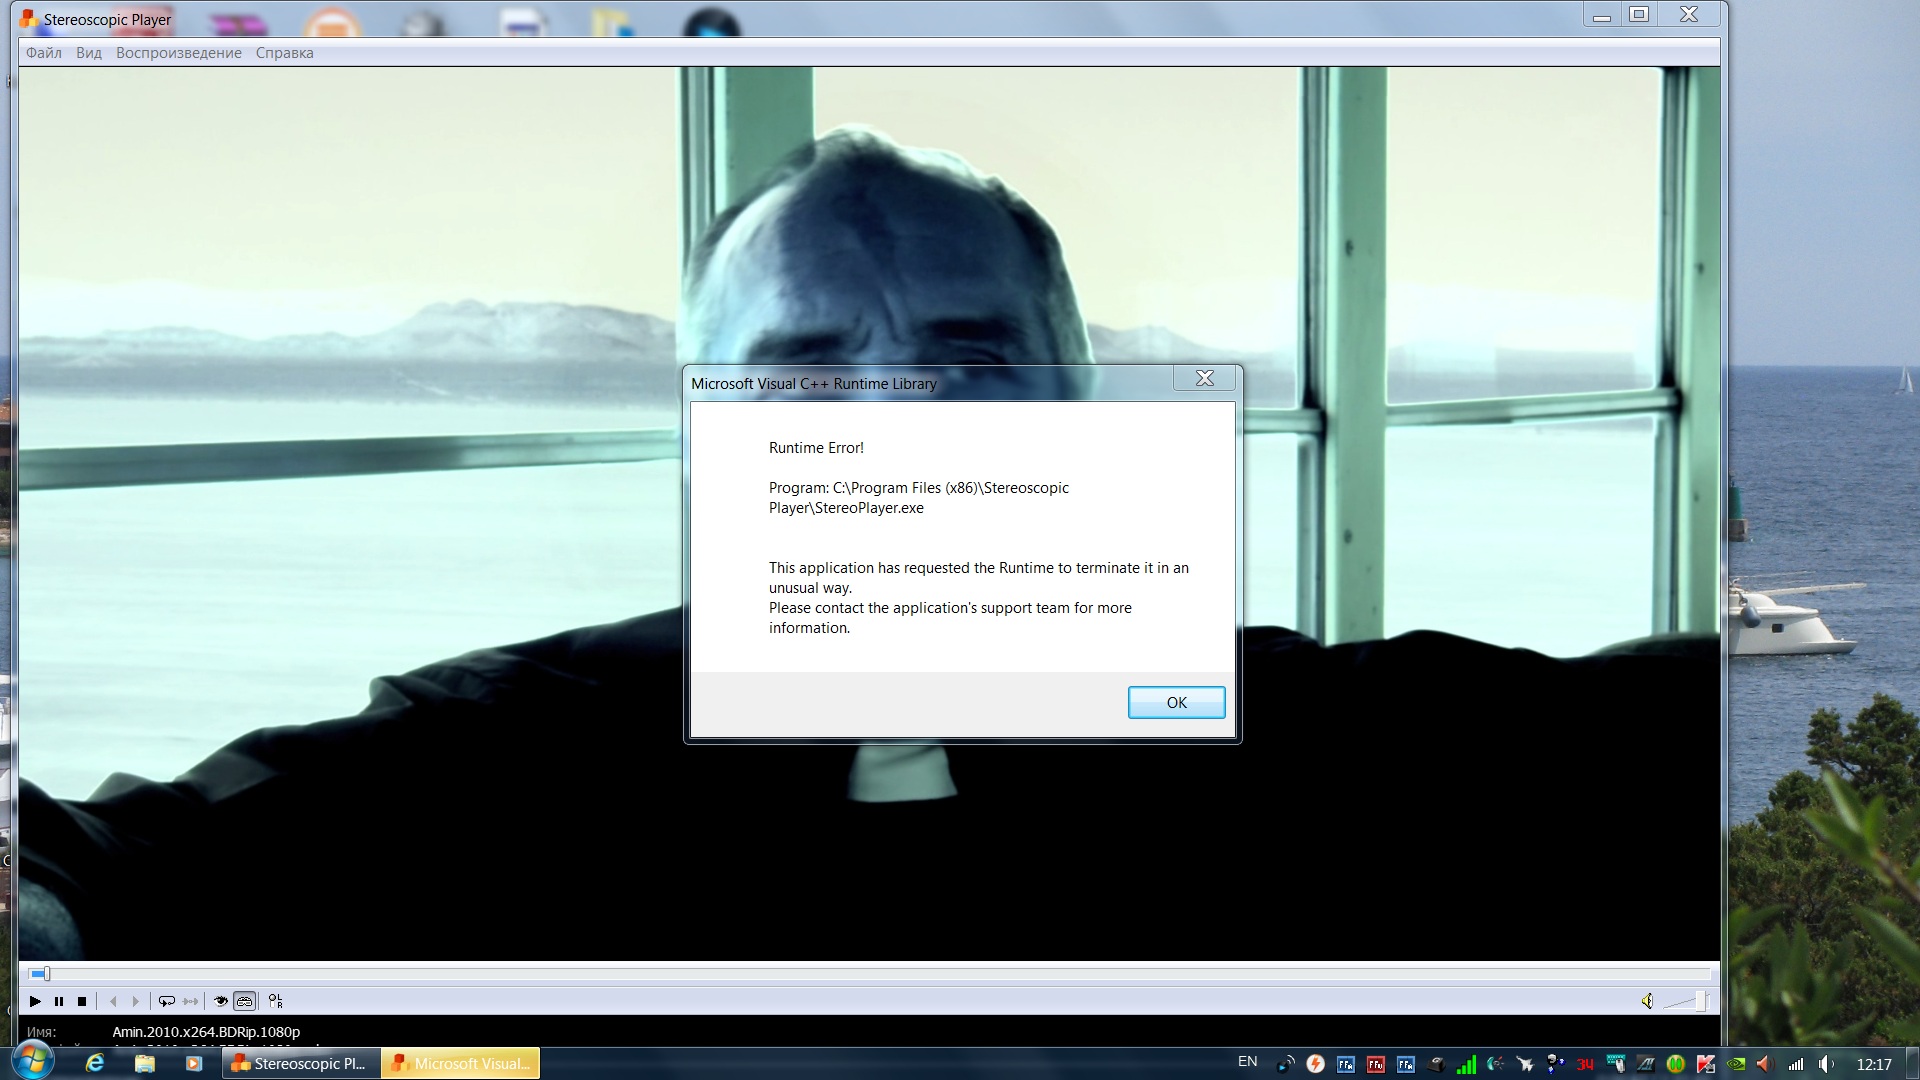Image resolution: width=1920 pixels, height=1080 pixels.
Task: Switch to Microsoft Visual taskbar button
Action: (x=461, y=1063)
